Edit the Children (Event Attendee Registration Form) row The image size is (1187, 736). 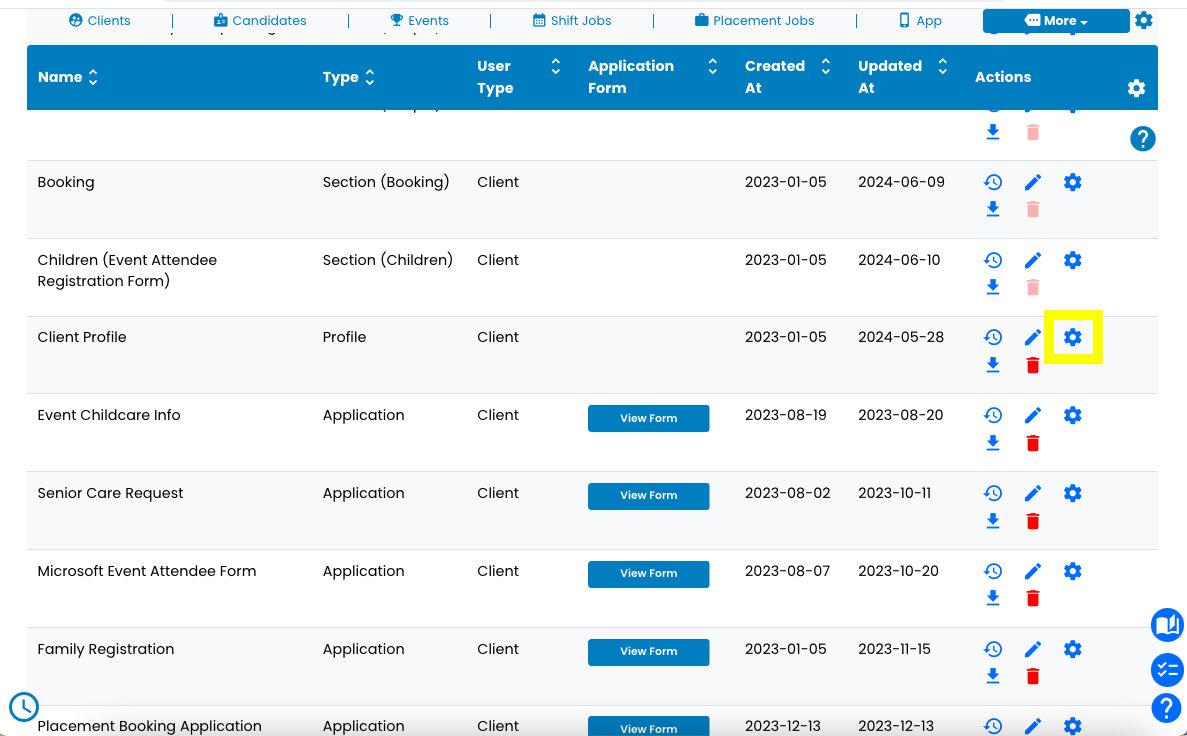(1033, 260)
